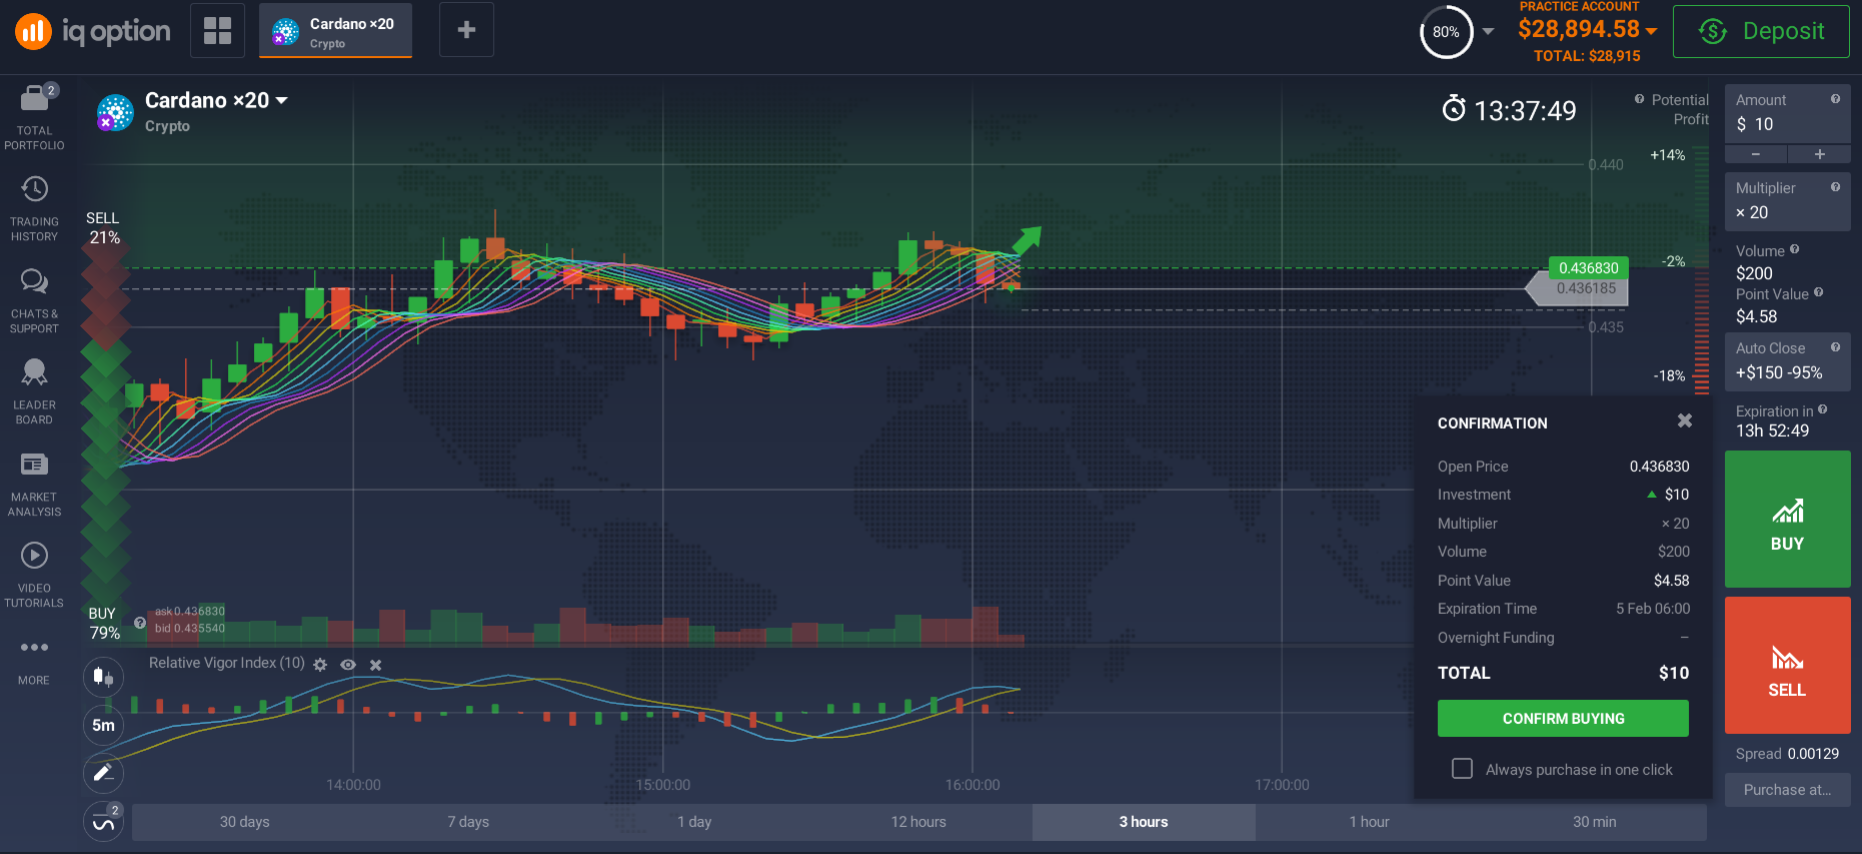Select 30 min time range
The height and width of the screenshot is (854, 1862).
[1594, 822]
